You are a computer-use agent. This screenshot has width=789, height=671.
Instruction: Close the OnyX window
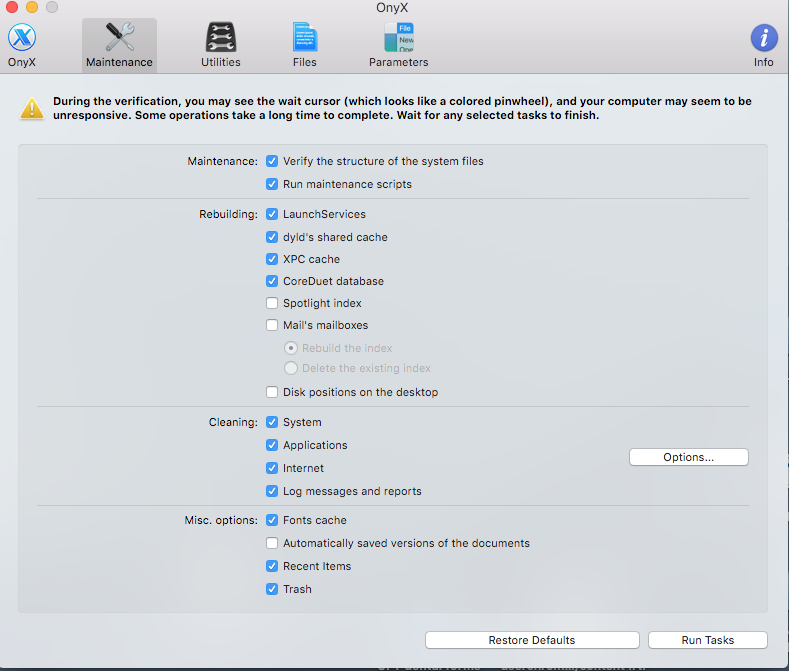pyautogui.click(x=12, y=7)
